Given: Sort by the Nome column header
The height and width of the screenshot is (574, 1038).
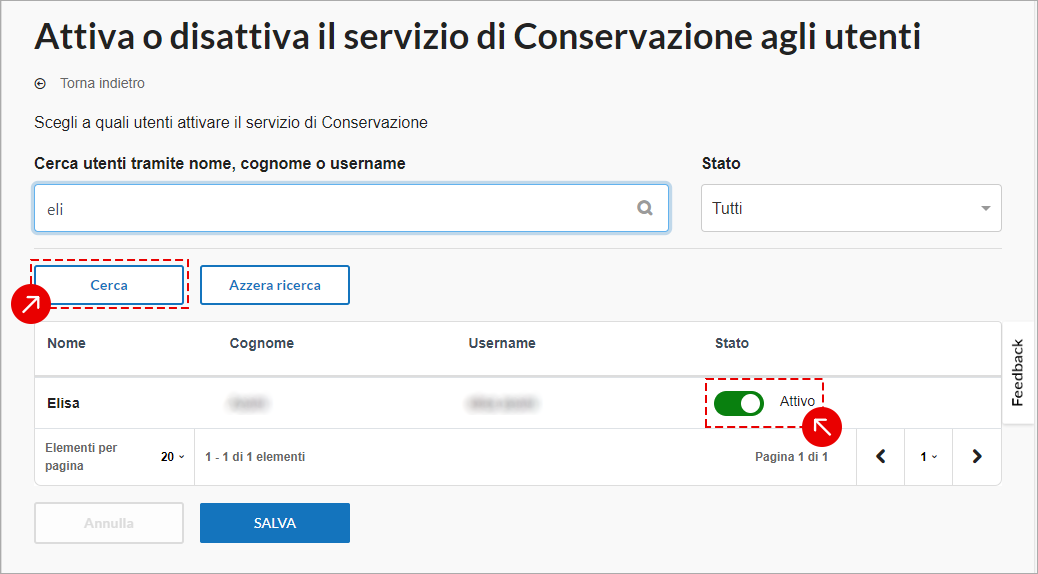Looking at the screenshot, I should (66, 343).
